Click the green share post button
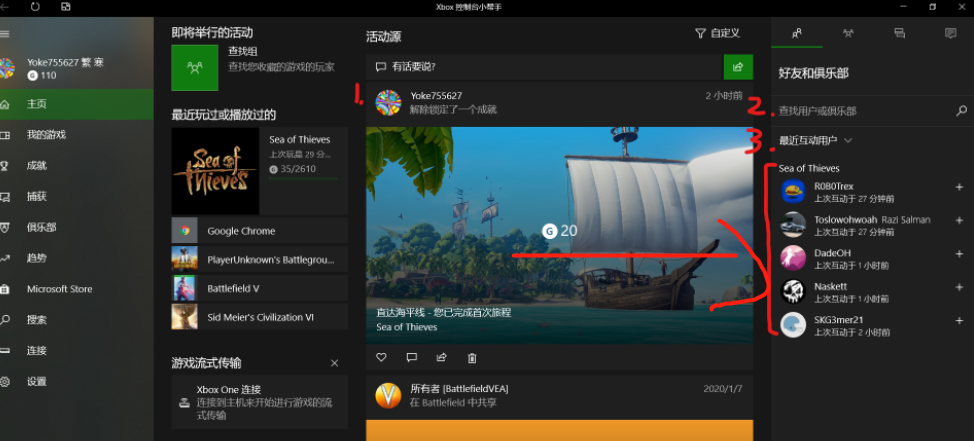 click(x=739, y=67)
